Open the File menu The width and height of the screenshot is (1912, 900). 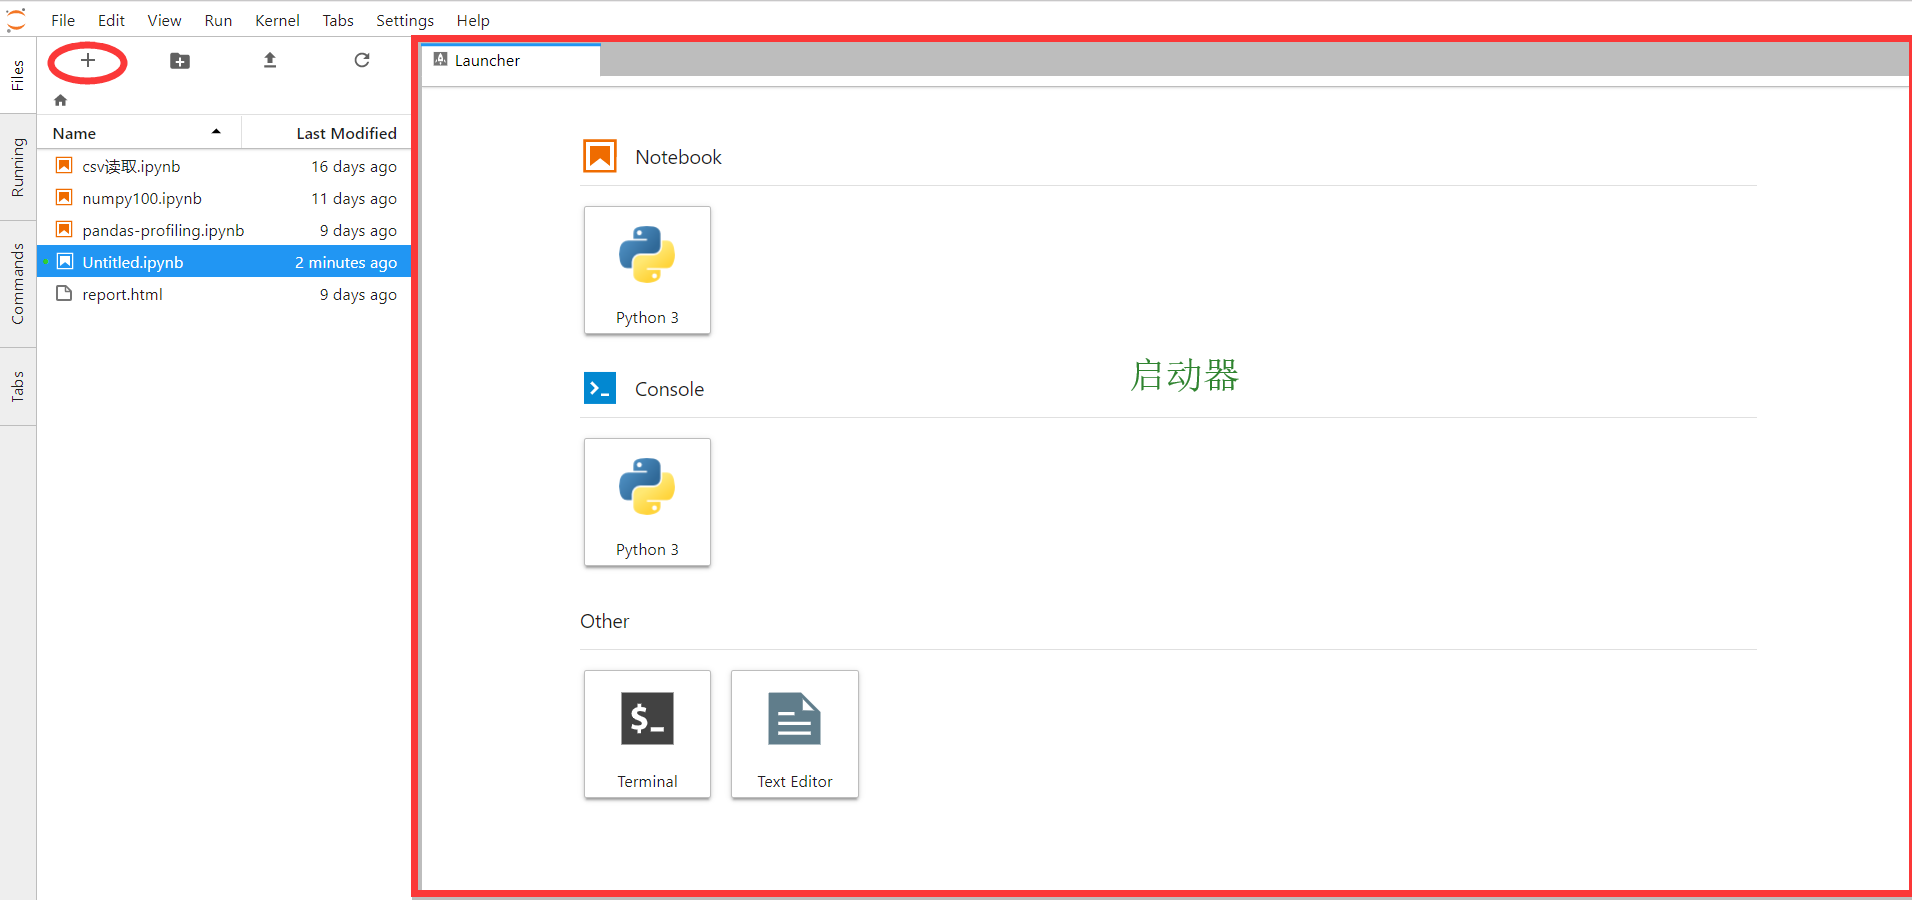63,20
